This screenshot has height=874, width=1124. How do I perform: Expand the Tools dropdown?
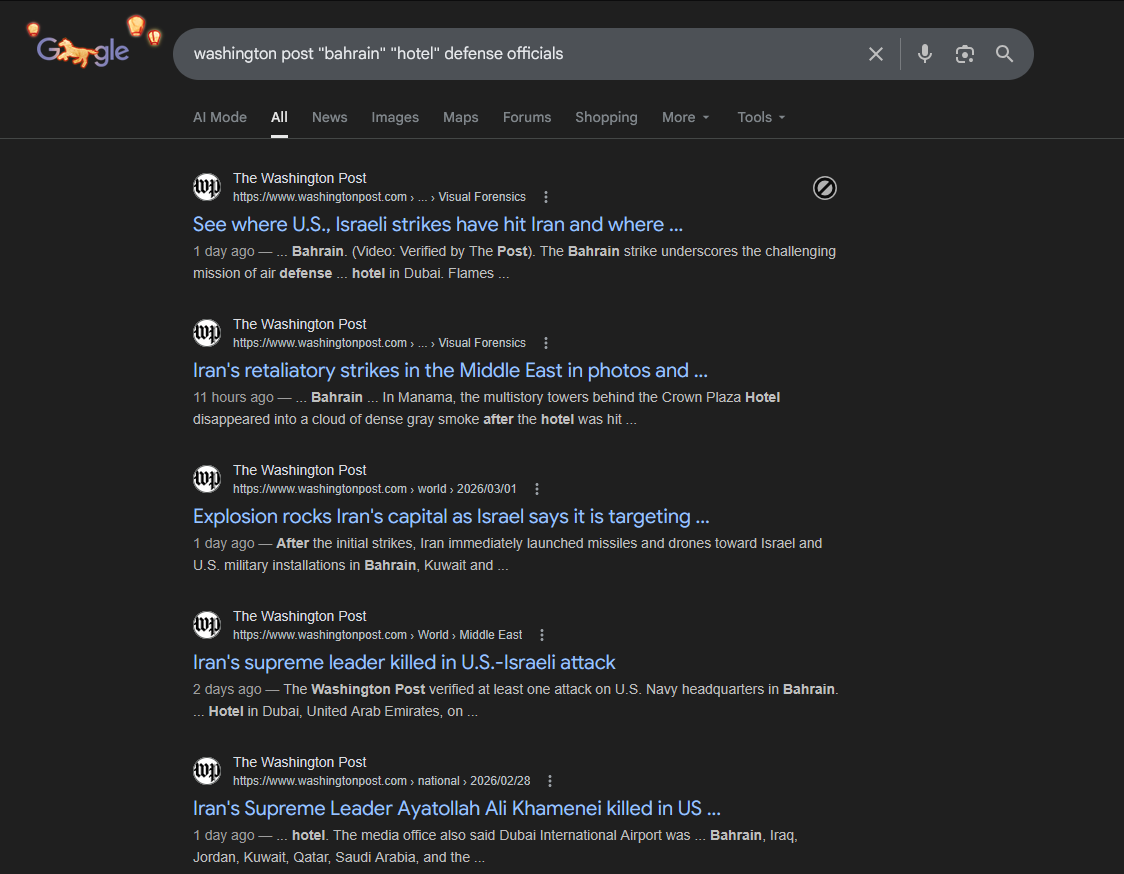tap(761, 117)
